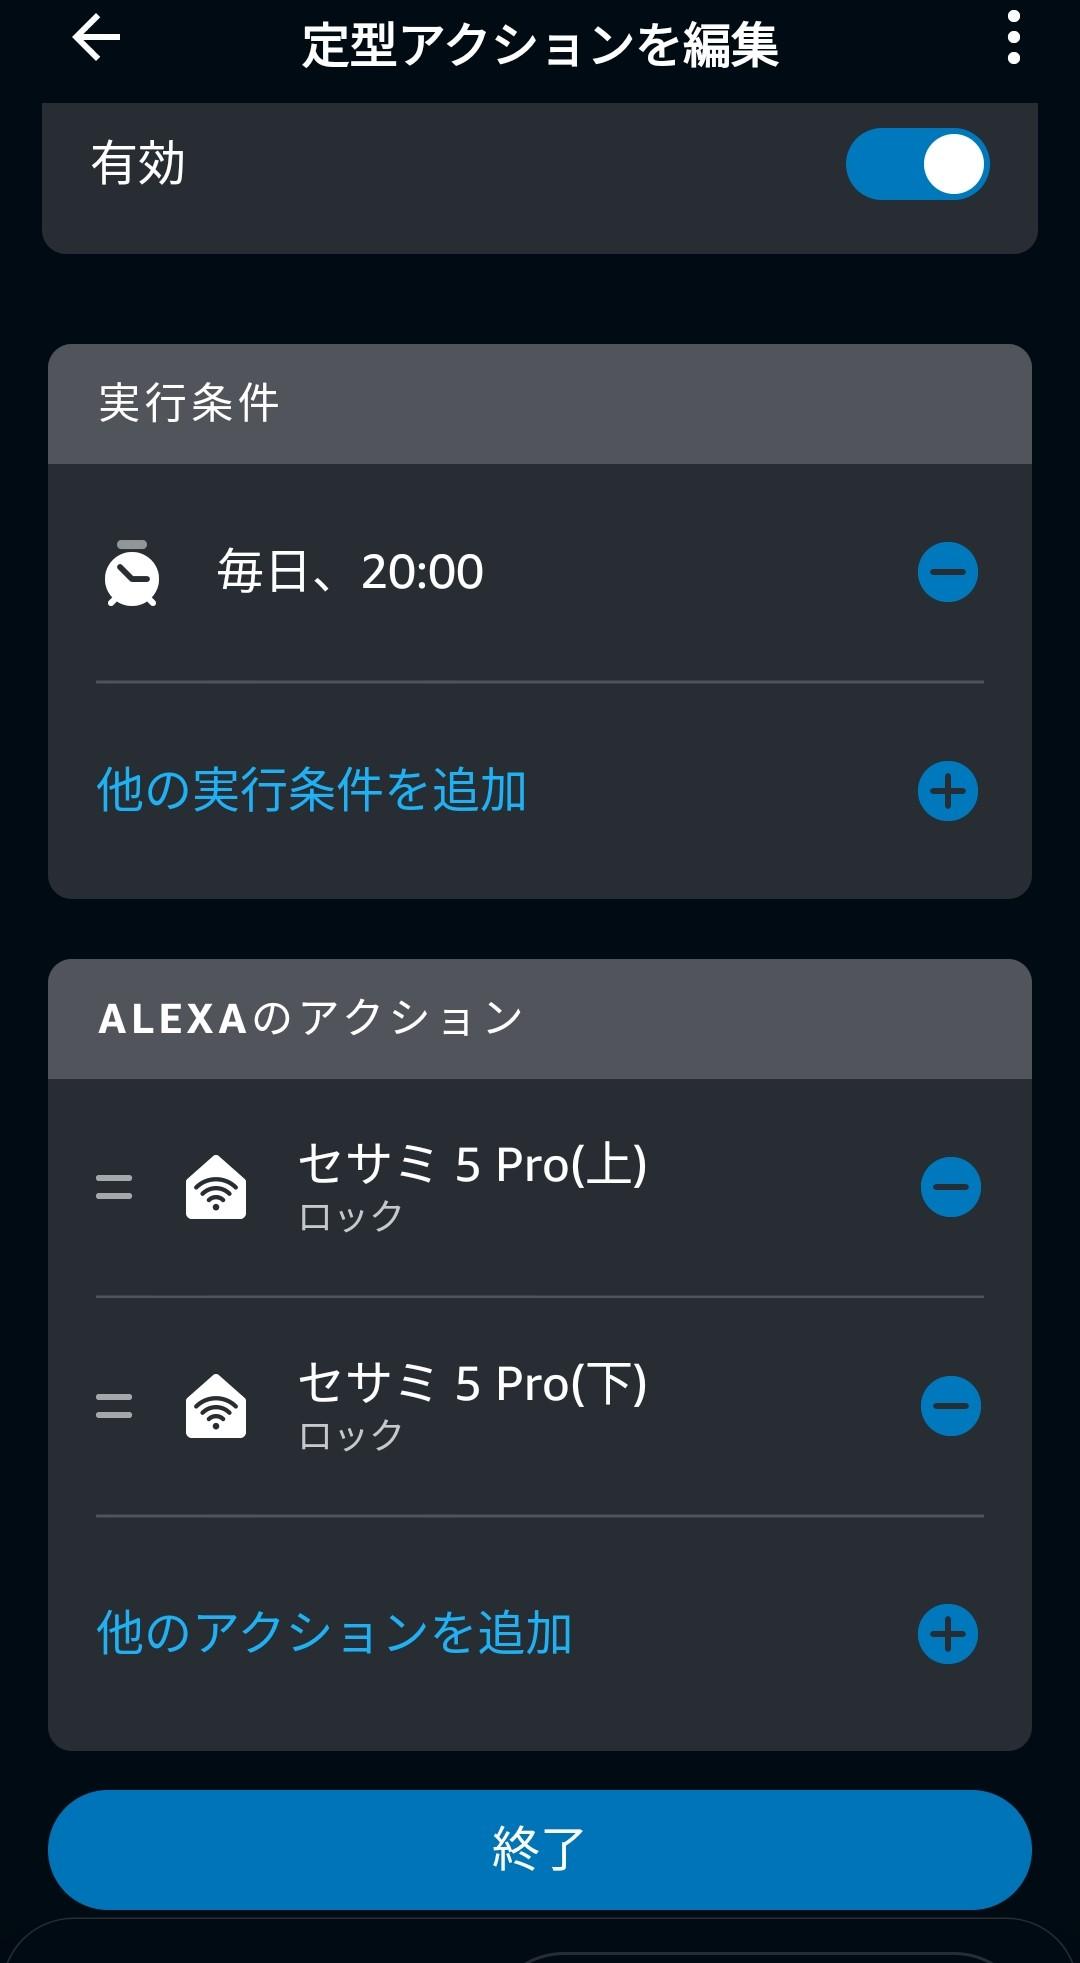Toggle the 有効 routine switch off
The image size is (1080, 1963).
pyautogui.click(x=917, y=164)
